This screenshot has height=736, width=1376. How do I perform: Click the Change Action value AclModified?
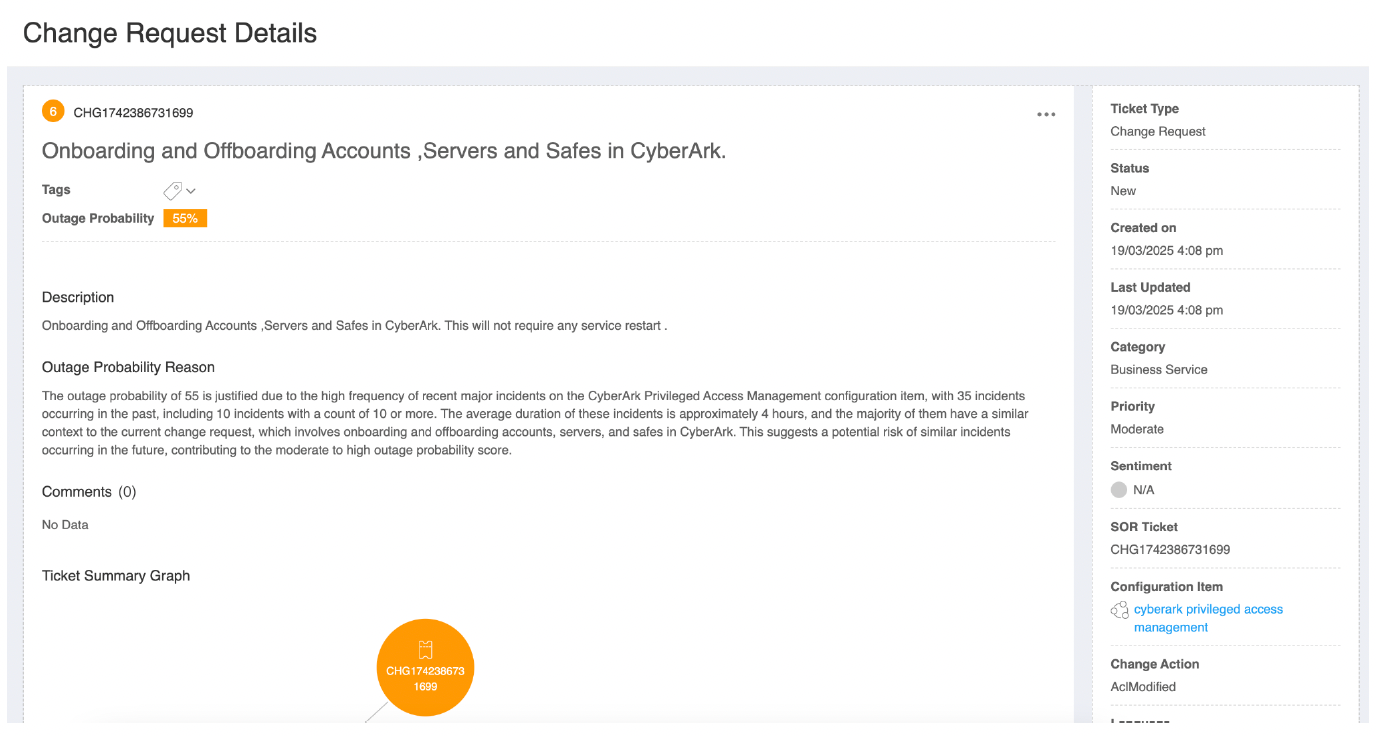[x=1143, y=687]
